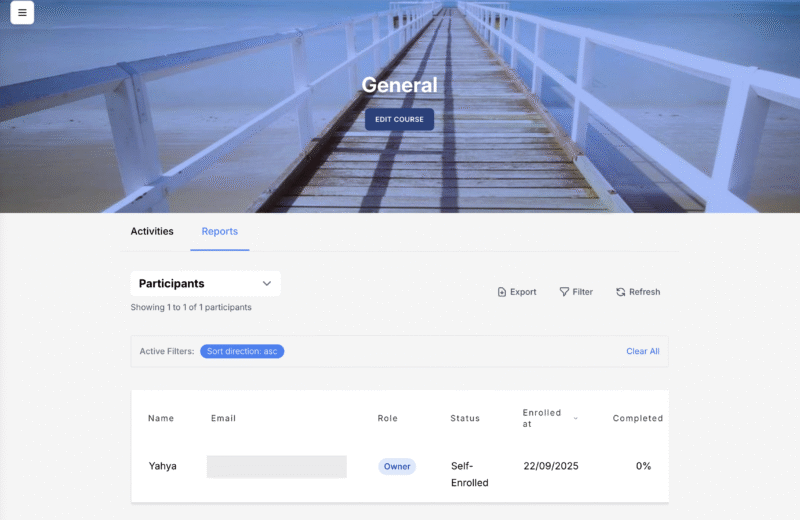Click the Filter funnel icon
Screen dimensions: 800x520
pyautogui.click(x=564, y=292)
